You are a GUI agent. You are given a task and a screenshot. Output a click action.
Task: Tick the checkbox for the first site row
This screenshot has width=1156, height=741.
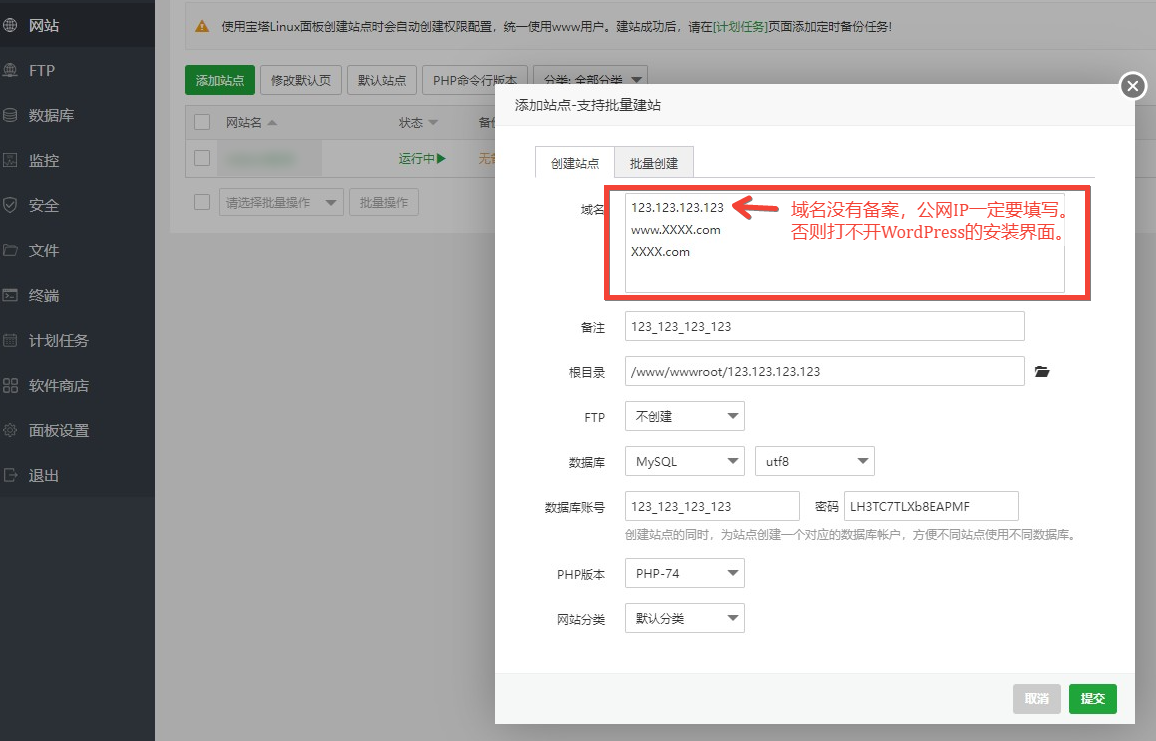202,158
